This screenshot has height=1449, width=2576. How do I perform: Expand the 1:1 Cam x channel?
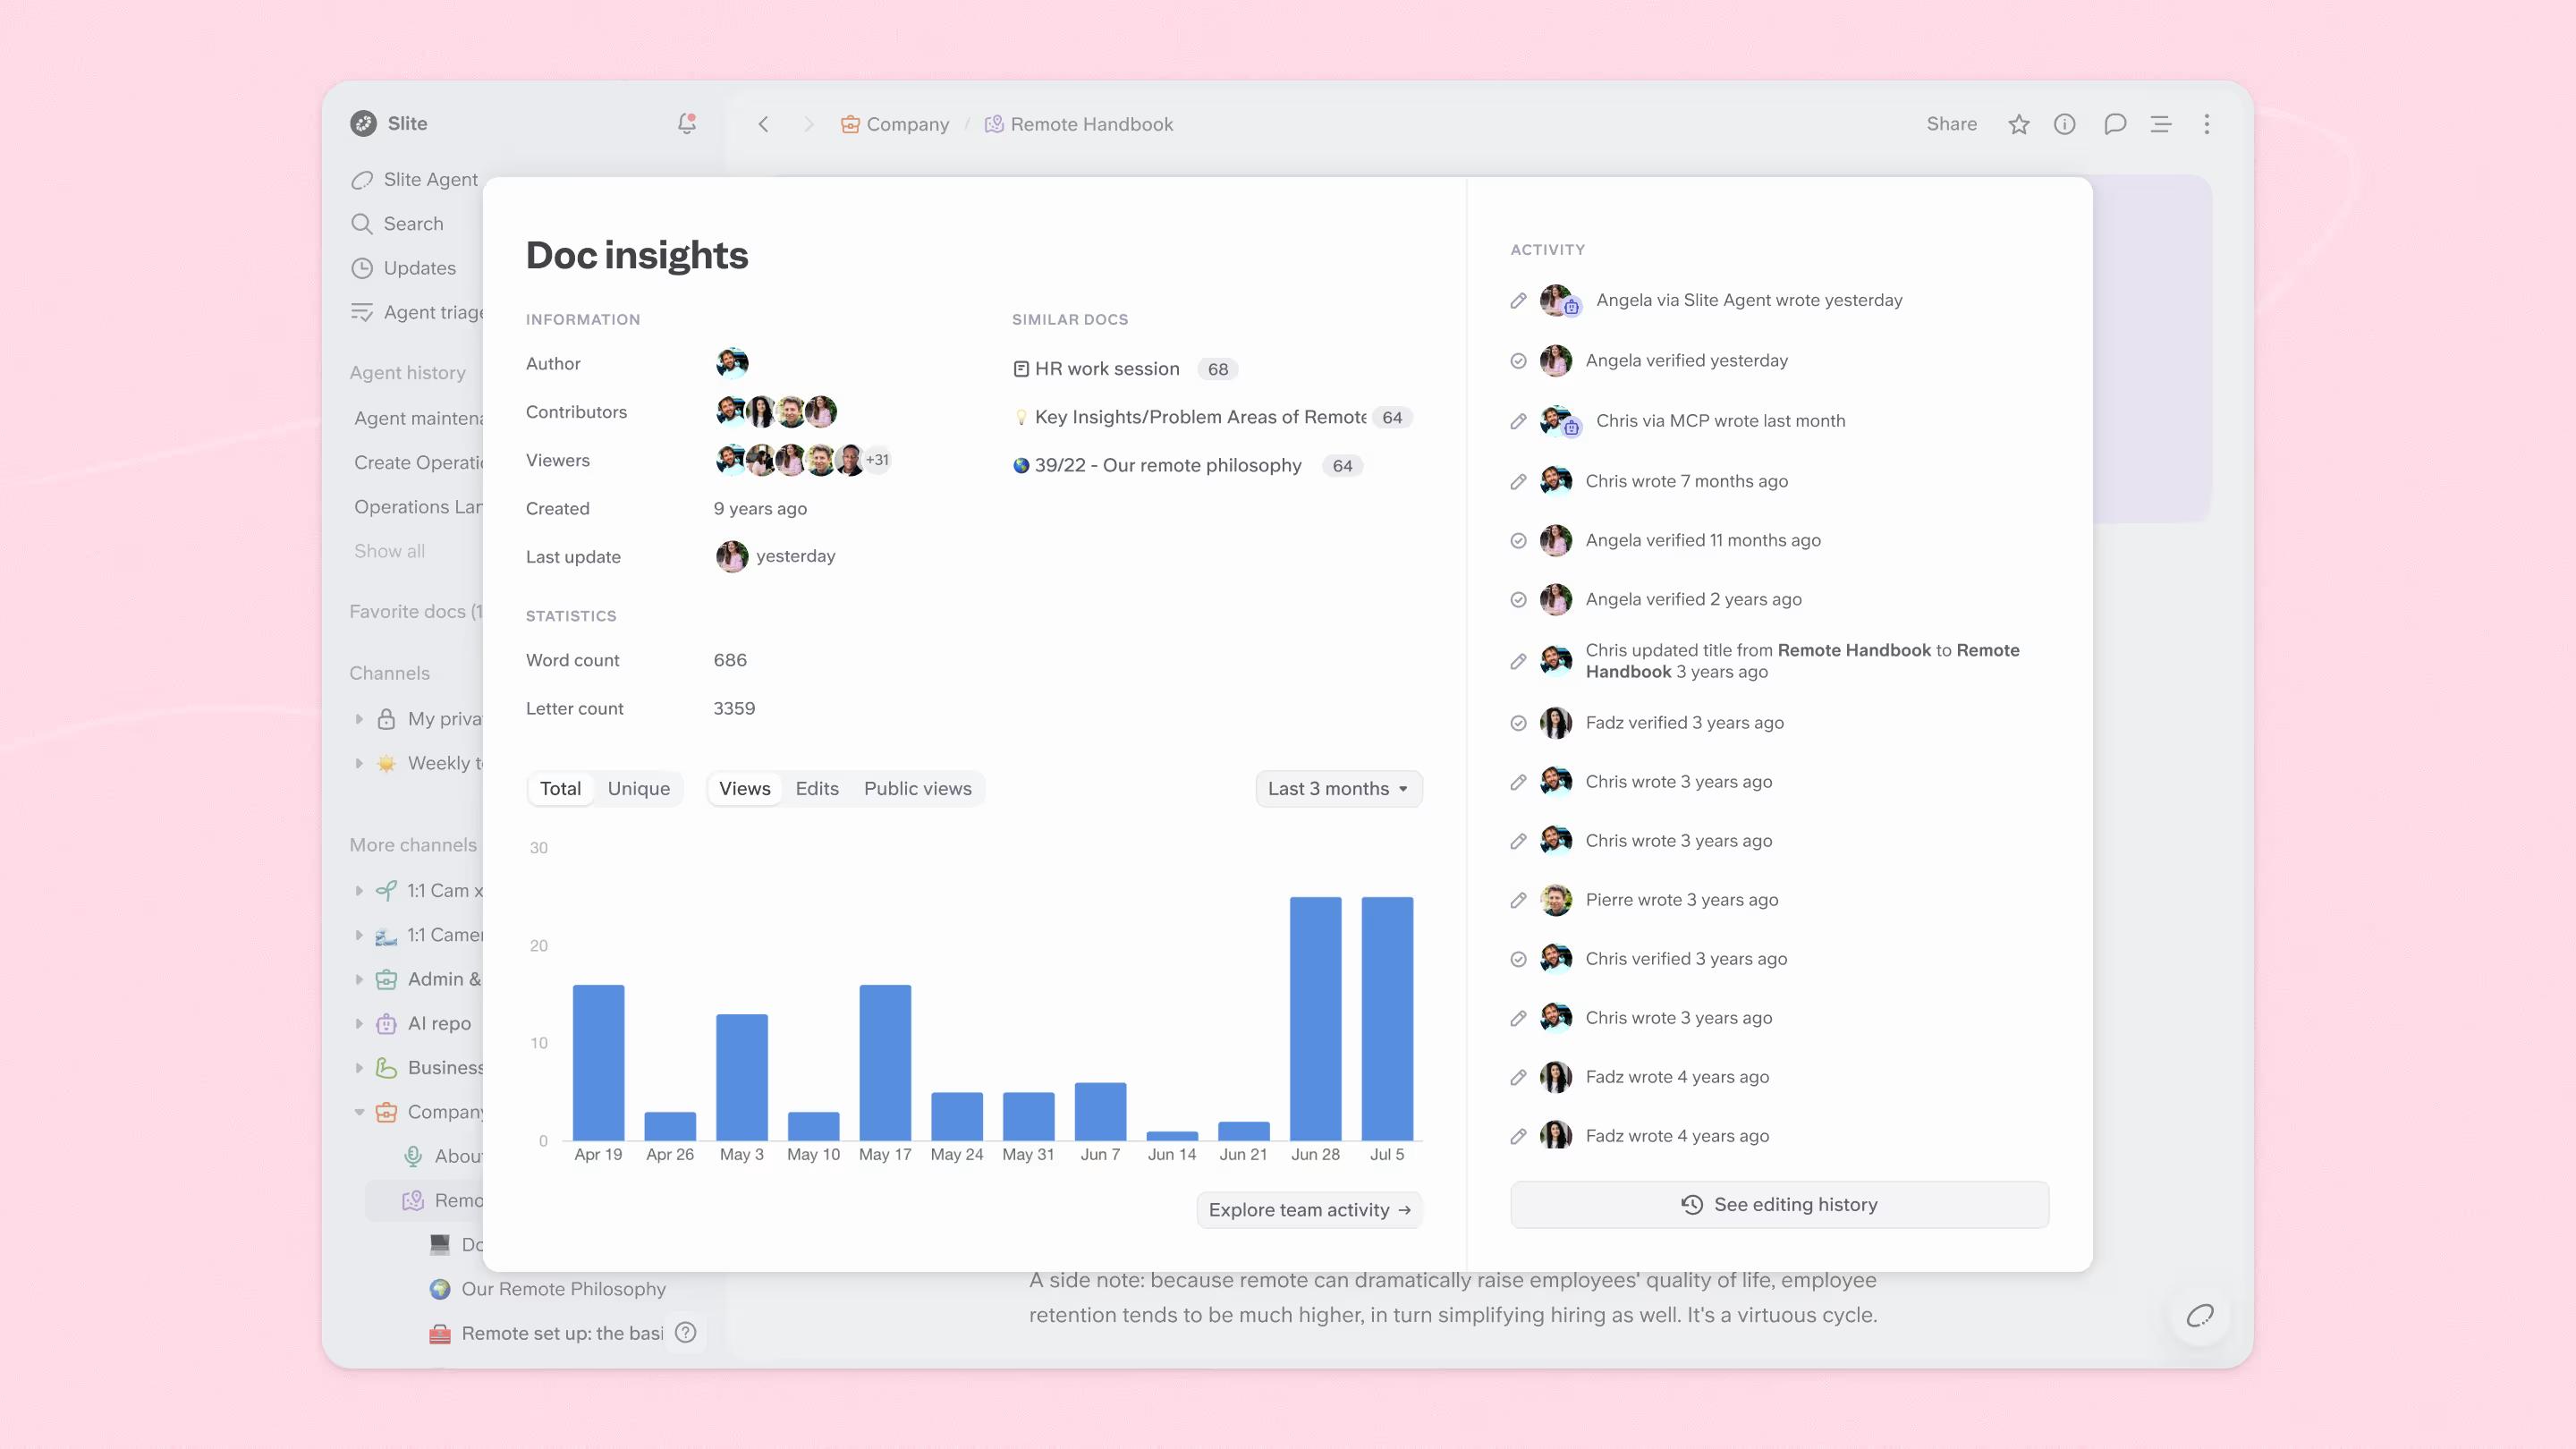point(359,890)
